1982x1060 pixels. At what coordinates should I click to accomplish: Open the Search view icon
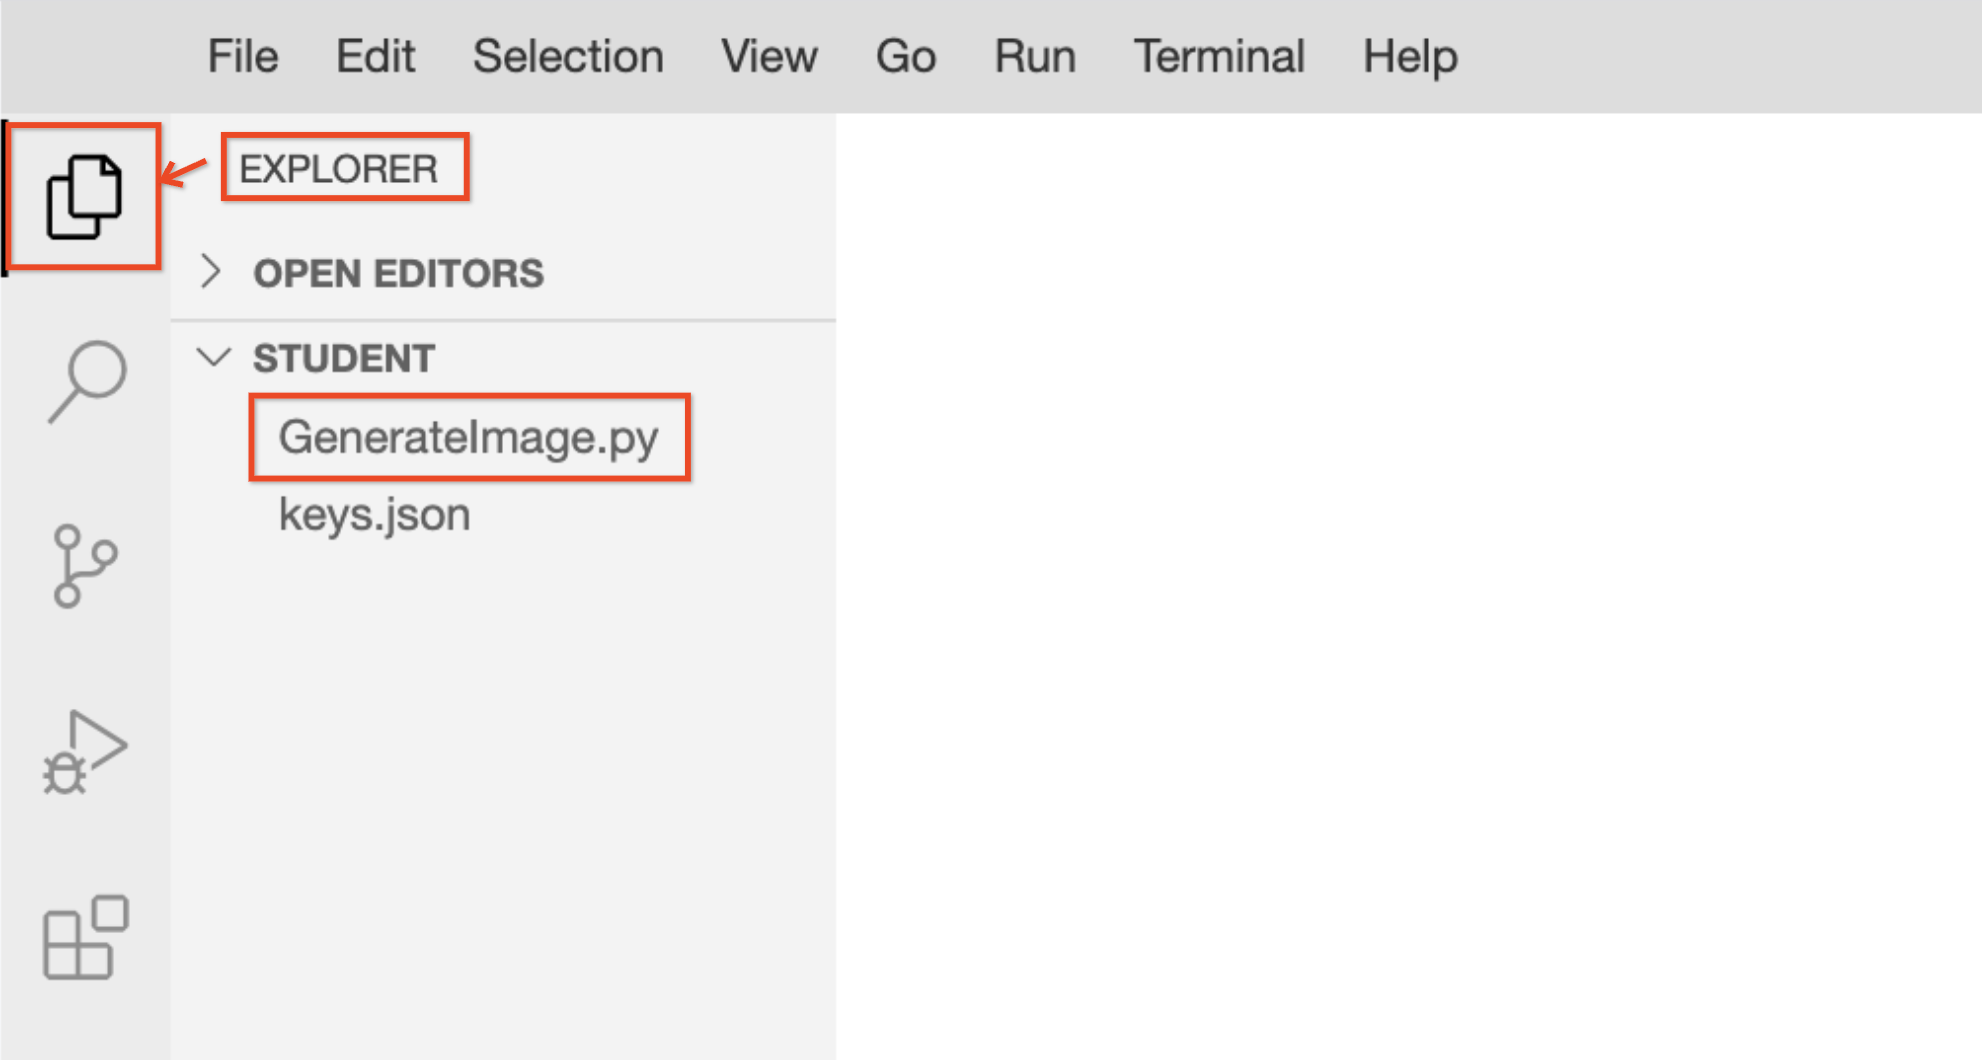pyautogui.click(x=87, y=381)
